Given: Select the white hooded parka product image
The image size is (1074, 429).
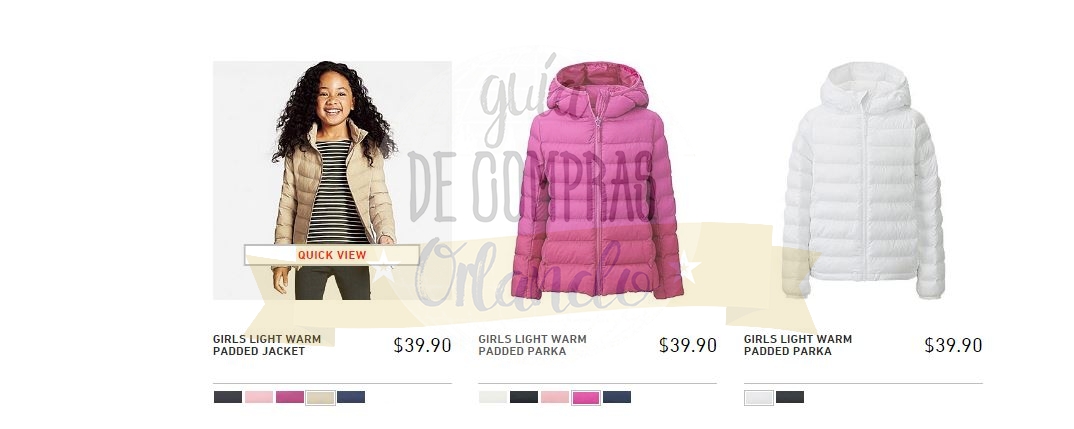Looking at the screenshot, I should tap(863, 180).
